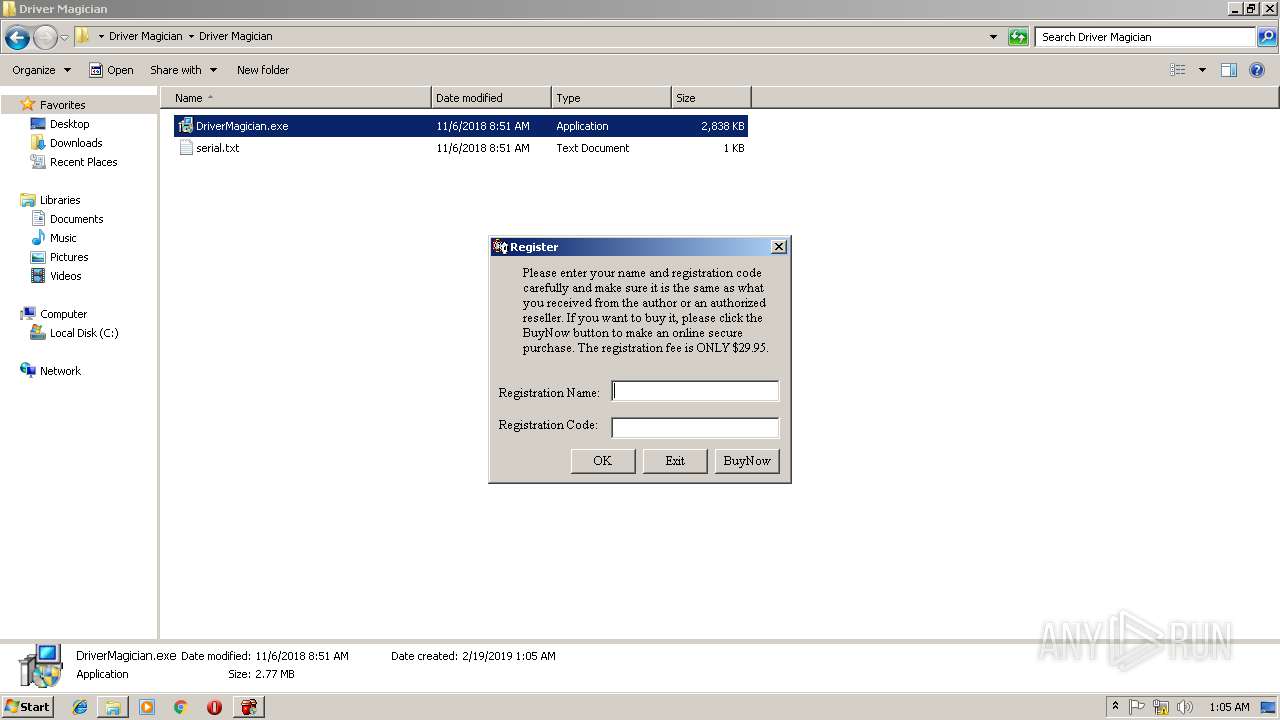Open Downloads in navigation pane
This screenshot has width=1280, height=720.
(76, 143)
